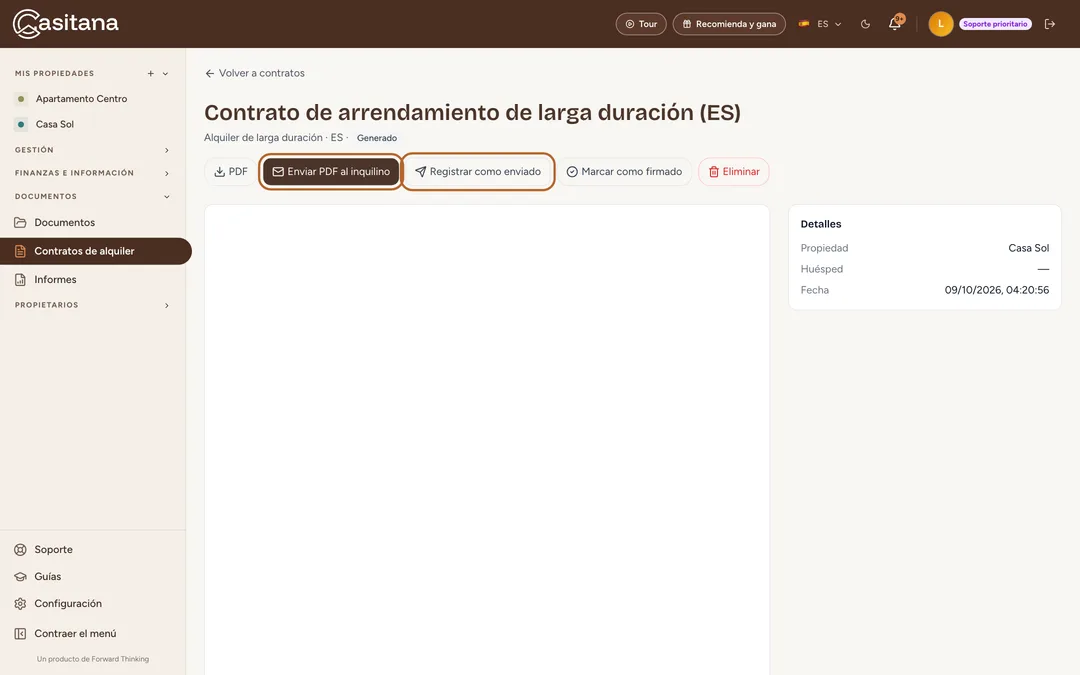Expand Gestión section

point(92,150)
